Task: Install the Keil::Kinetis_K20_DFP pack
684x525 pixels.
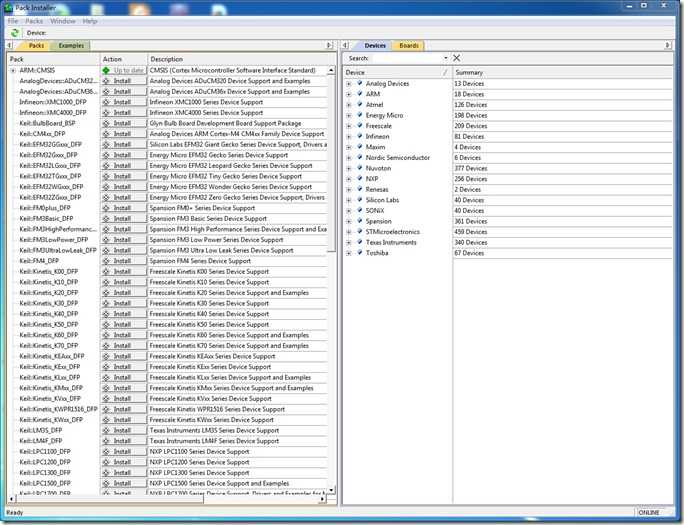Action: pos(124,293)
